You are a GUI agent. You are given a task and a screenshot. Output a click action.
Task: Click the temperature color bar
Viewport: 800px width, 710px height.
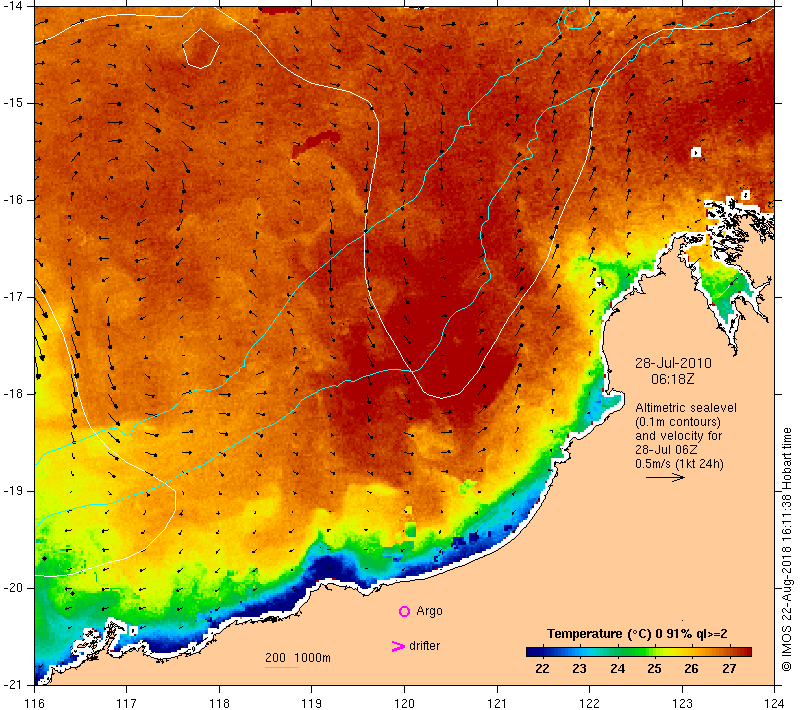coord(639,651)
